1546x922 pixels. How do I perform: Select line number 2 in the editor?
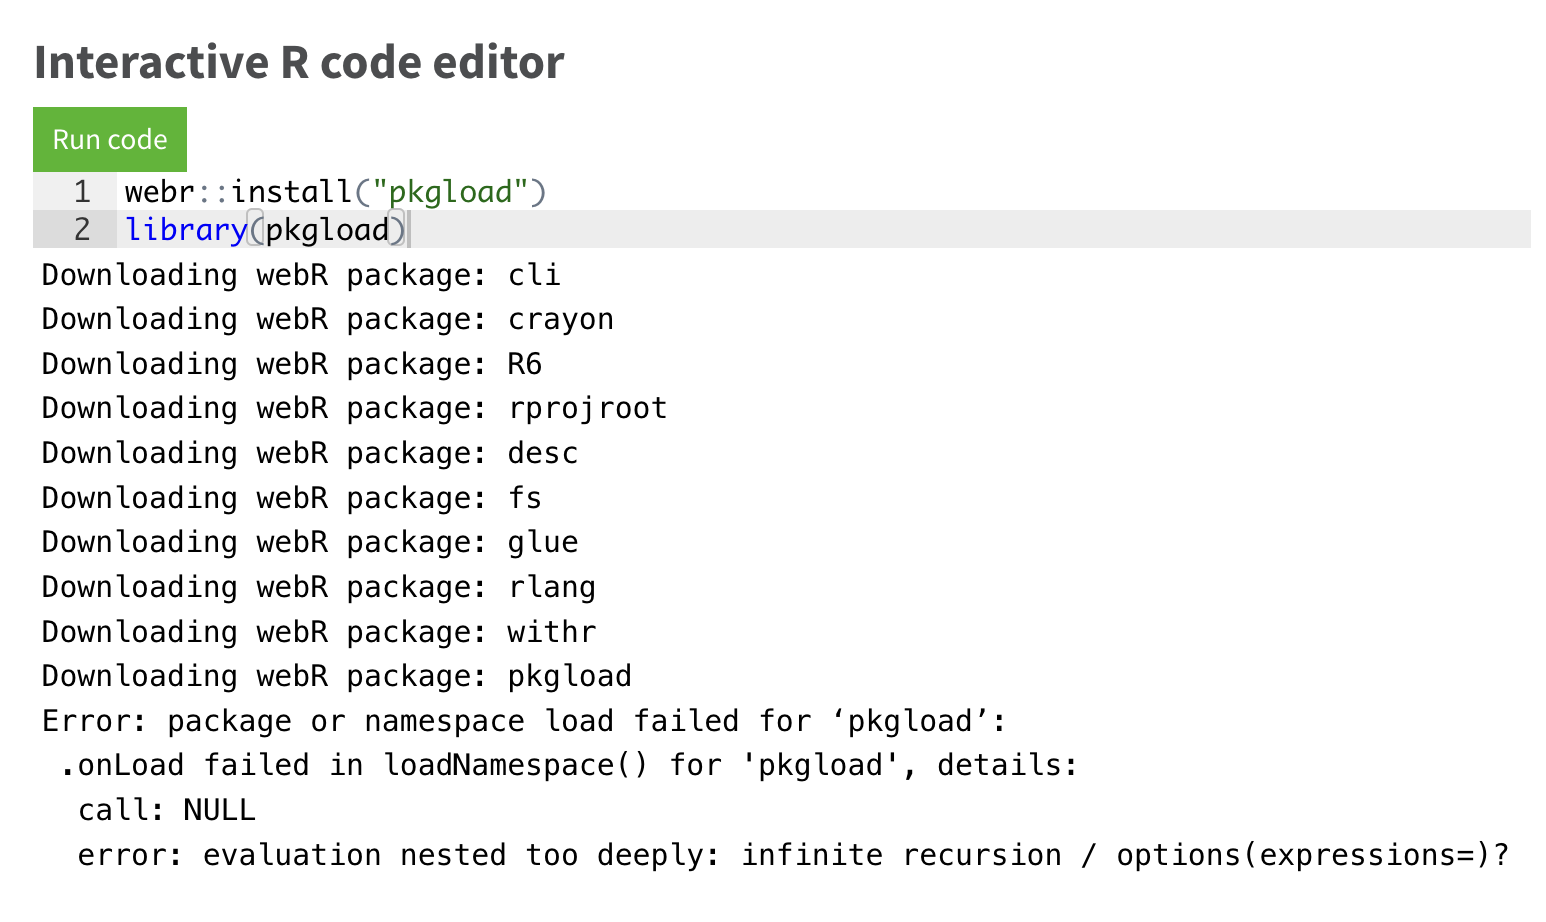point(82,229)
